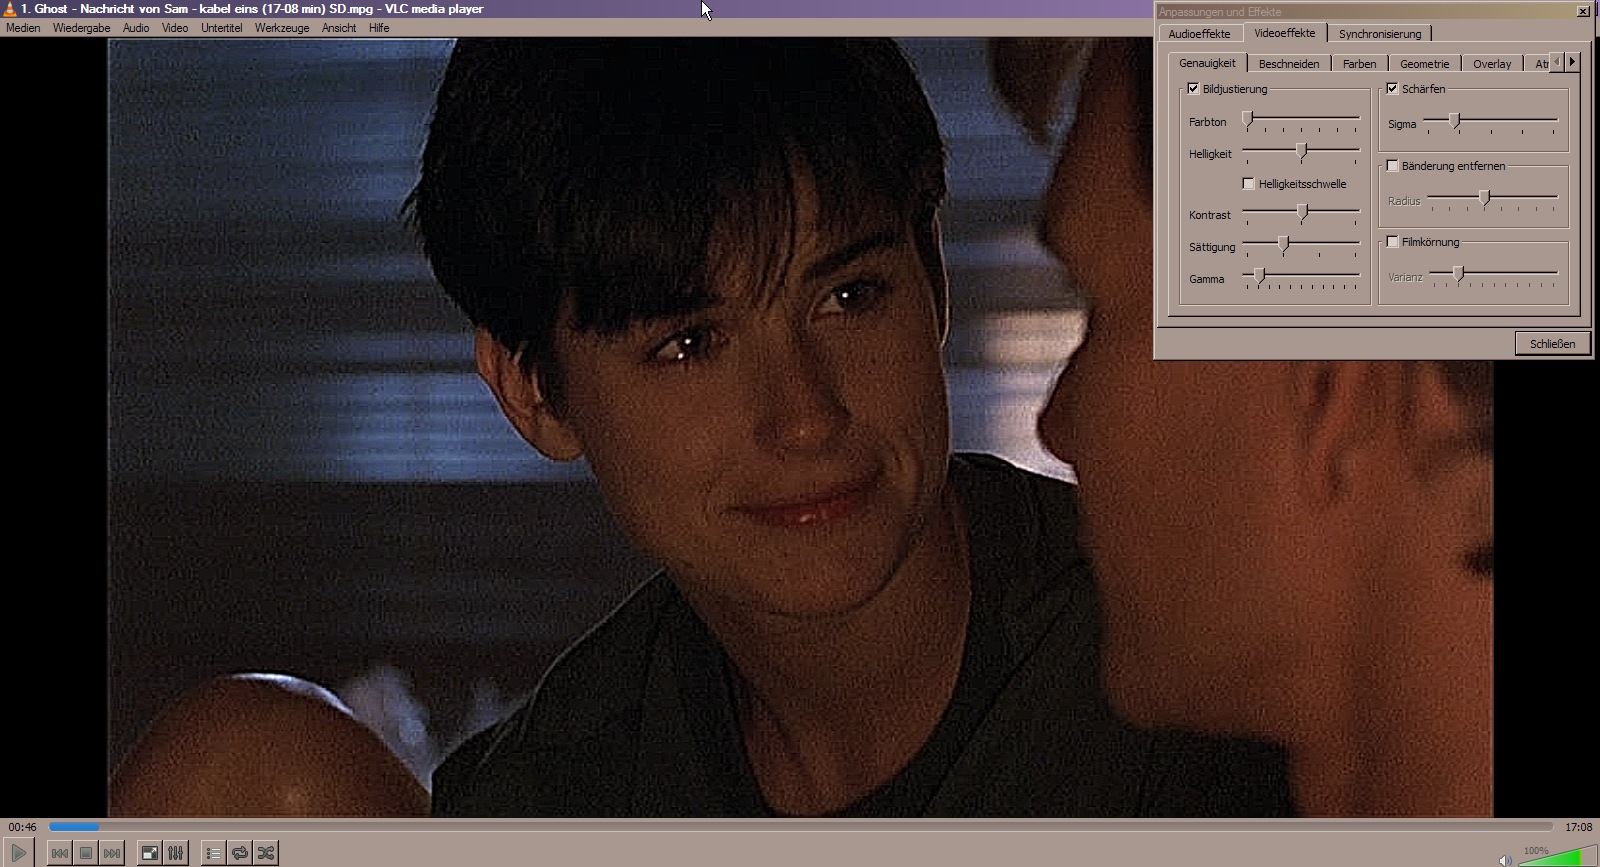Enable random shuffle playback
This screenshot has height=867, width=1600.
point(265,853)
